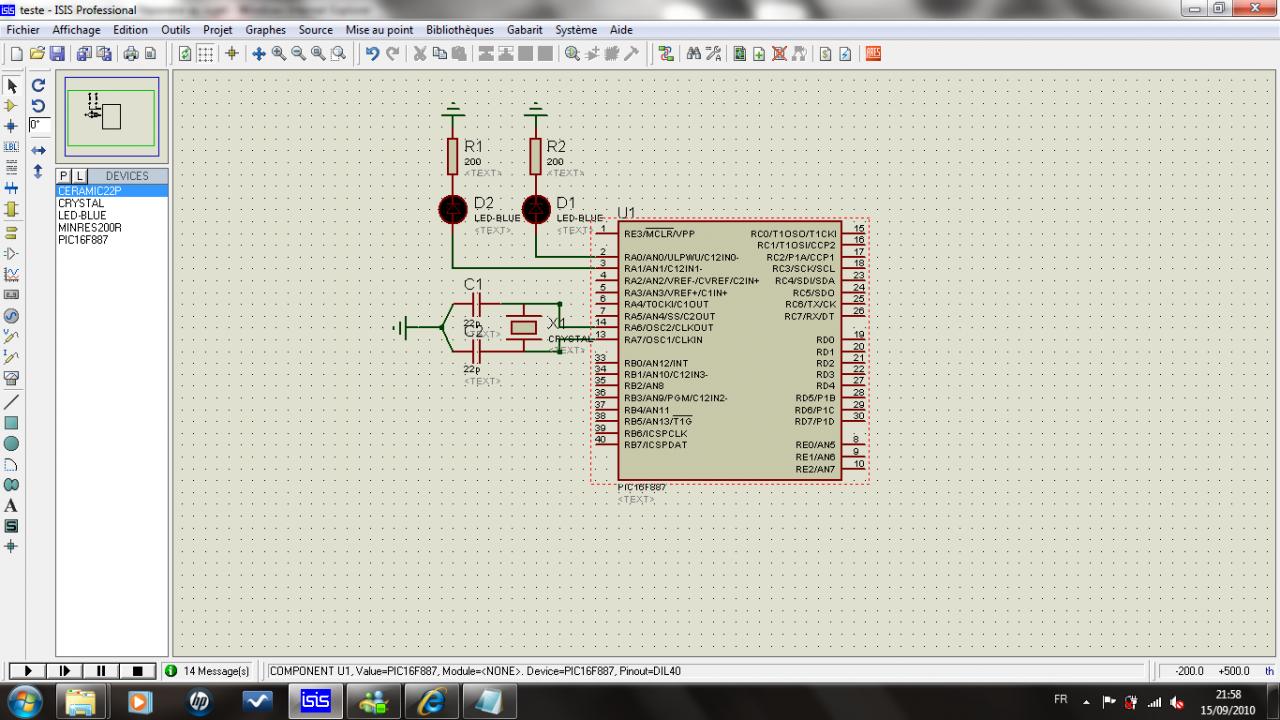Screen dimensions: 1280x720
Task: Generate bill of materials
Action: pyautogui.click(x=826, y=53)
